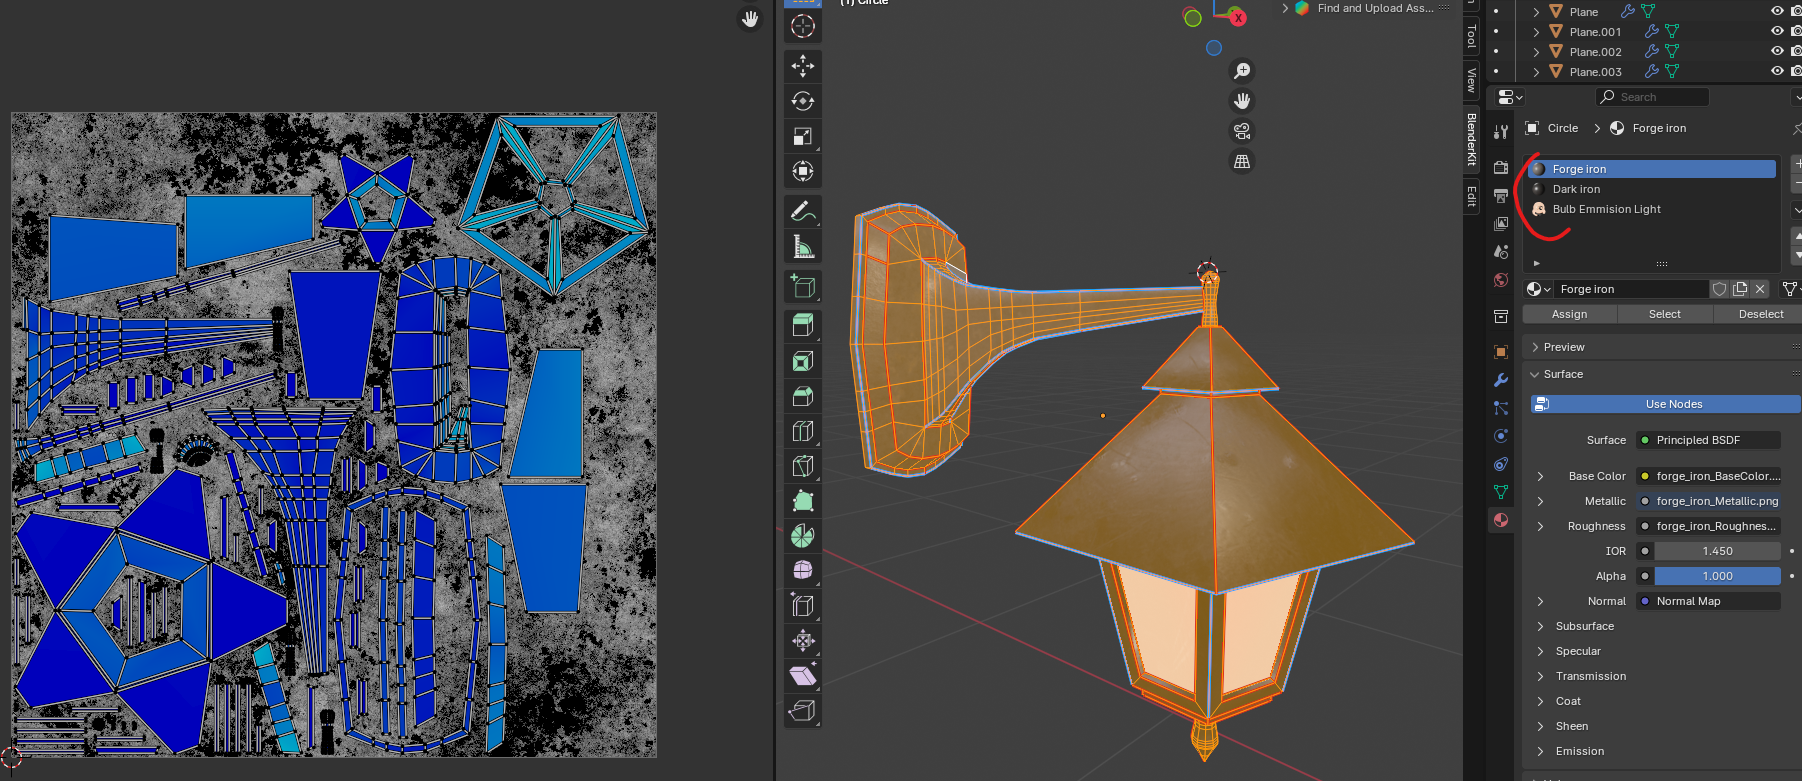The height and width of the screenshot is (781, 1802).
Task: Toggle the camera view icon in viewport
Action: 1242,131
